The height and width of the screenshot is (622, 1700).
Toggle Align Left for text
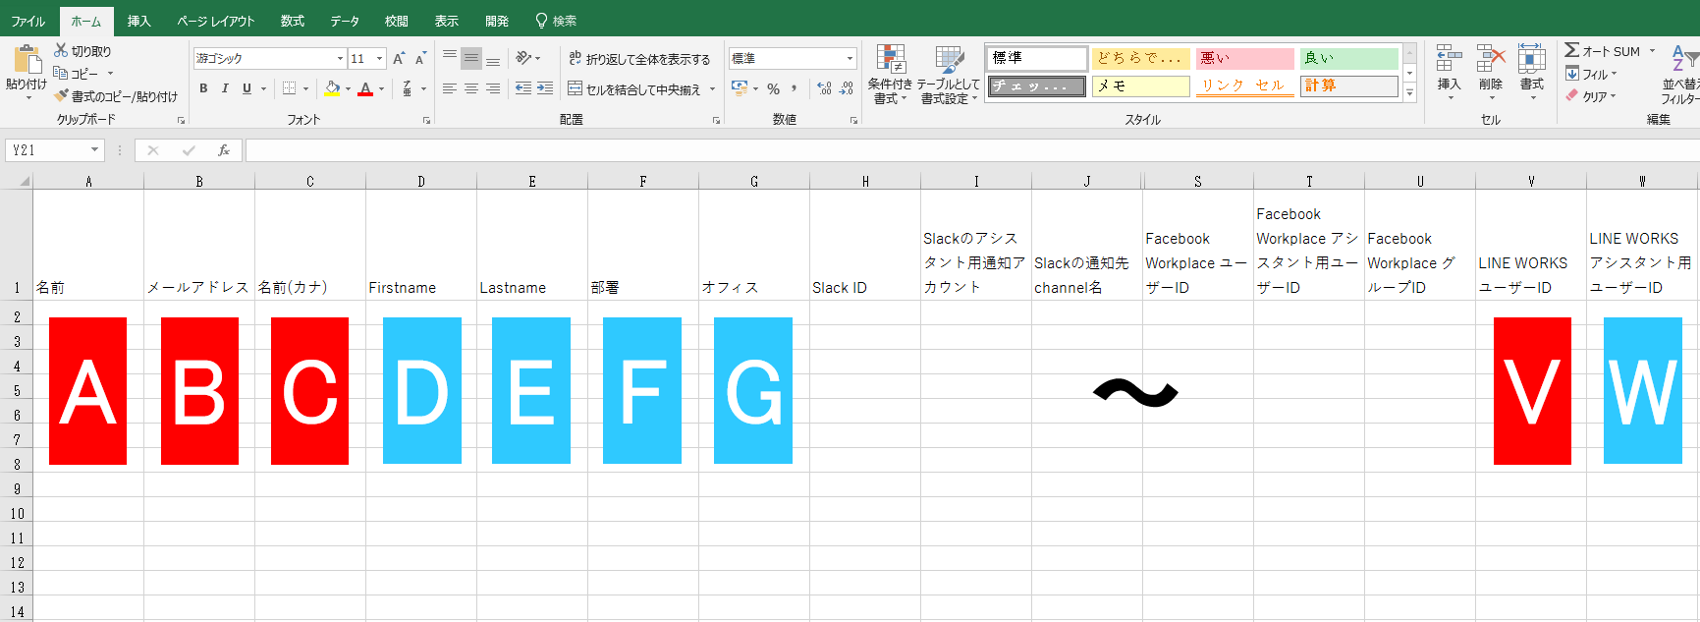click(x=449, y=89)
